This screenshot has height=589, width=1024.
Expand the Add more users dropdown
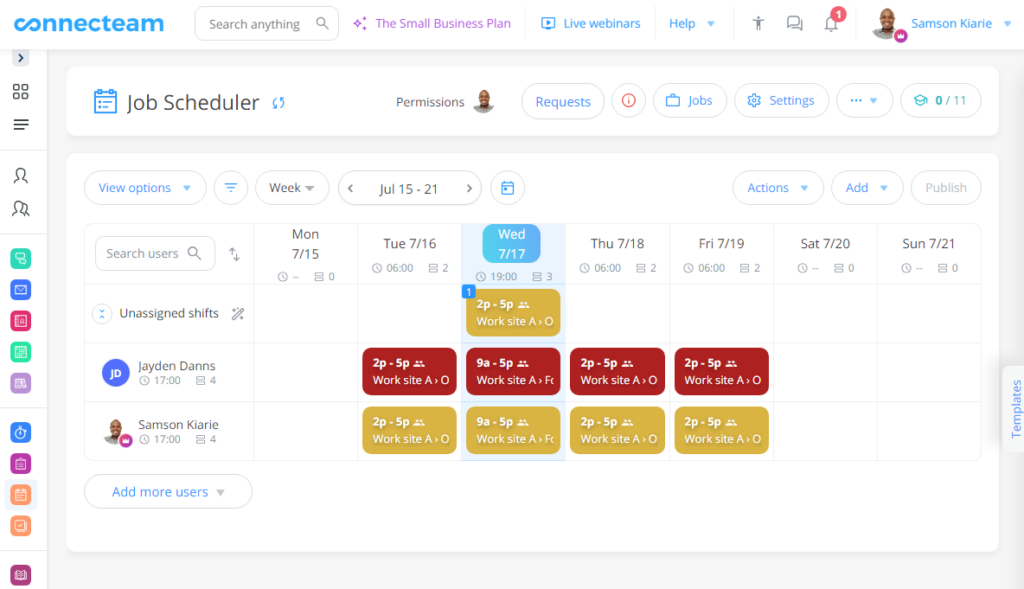[168, 492]
